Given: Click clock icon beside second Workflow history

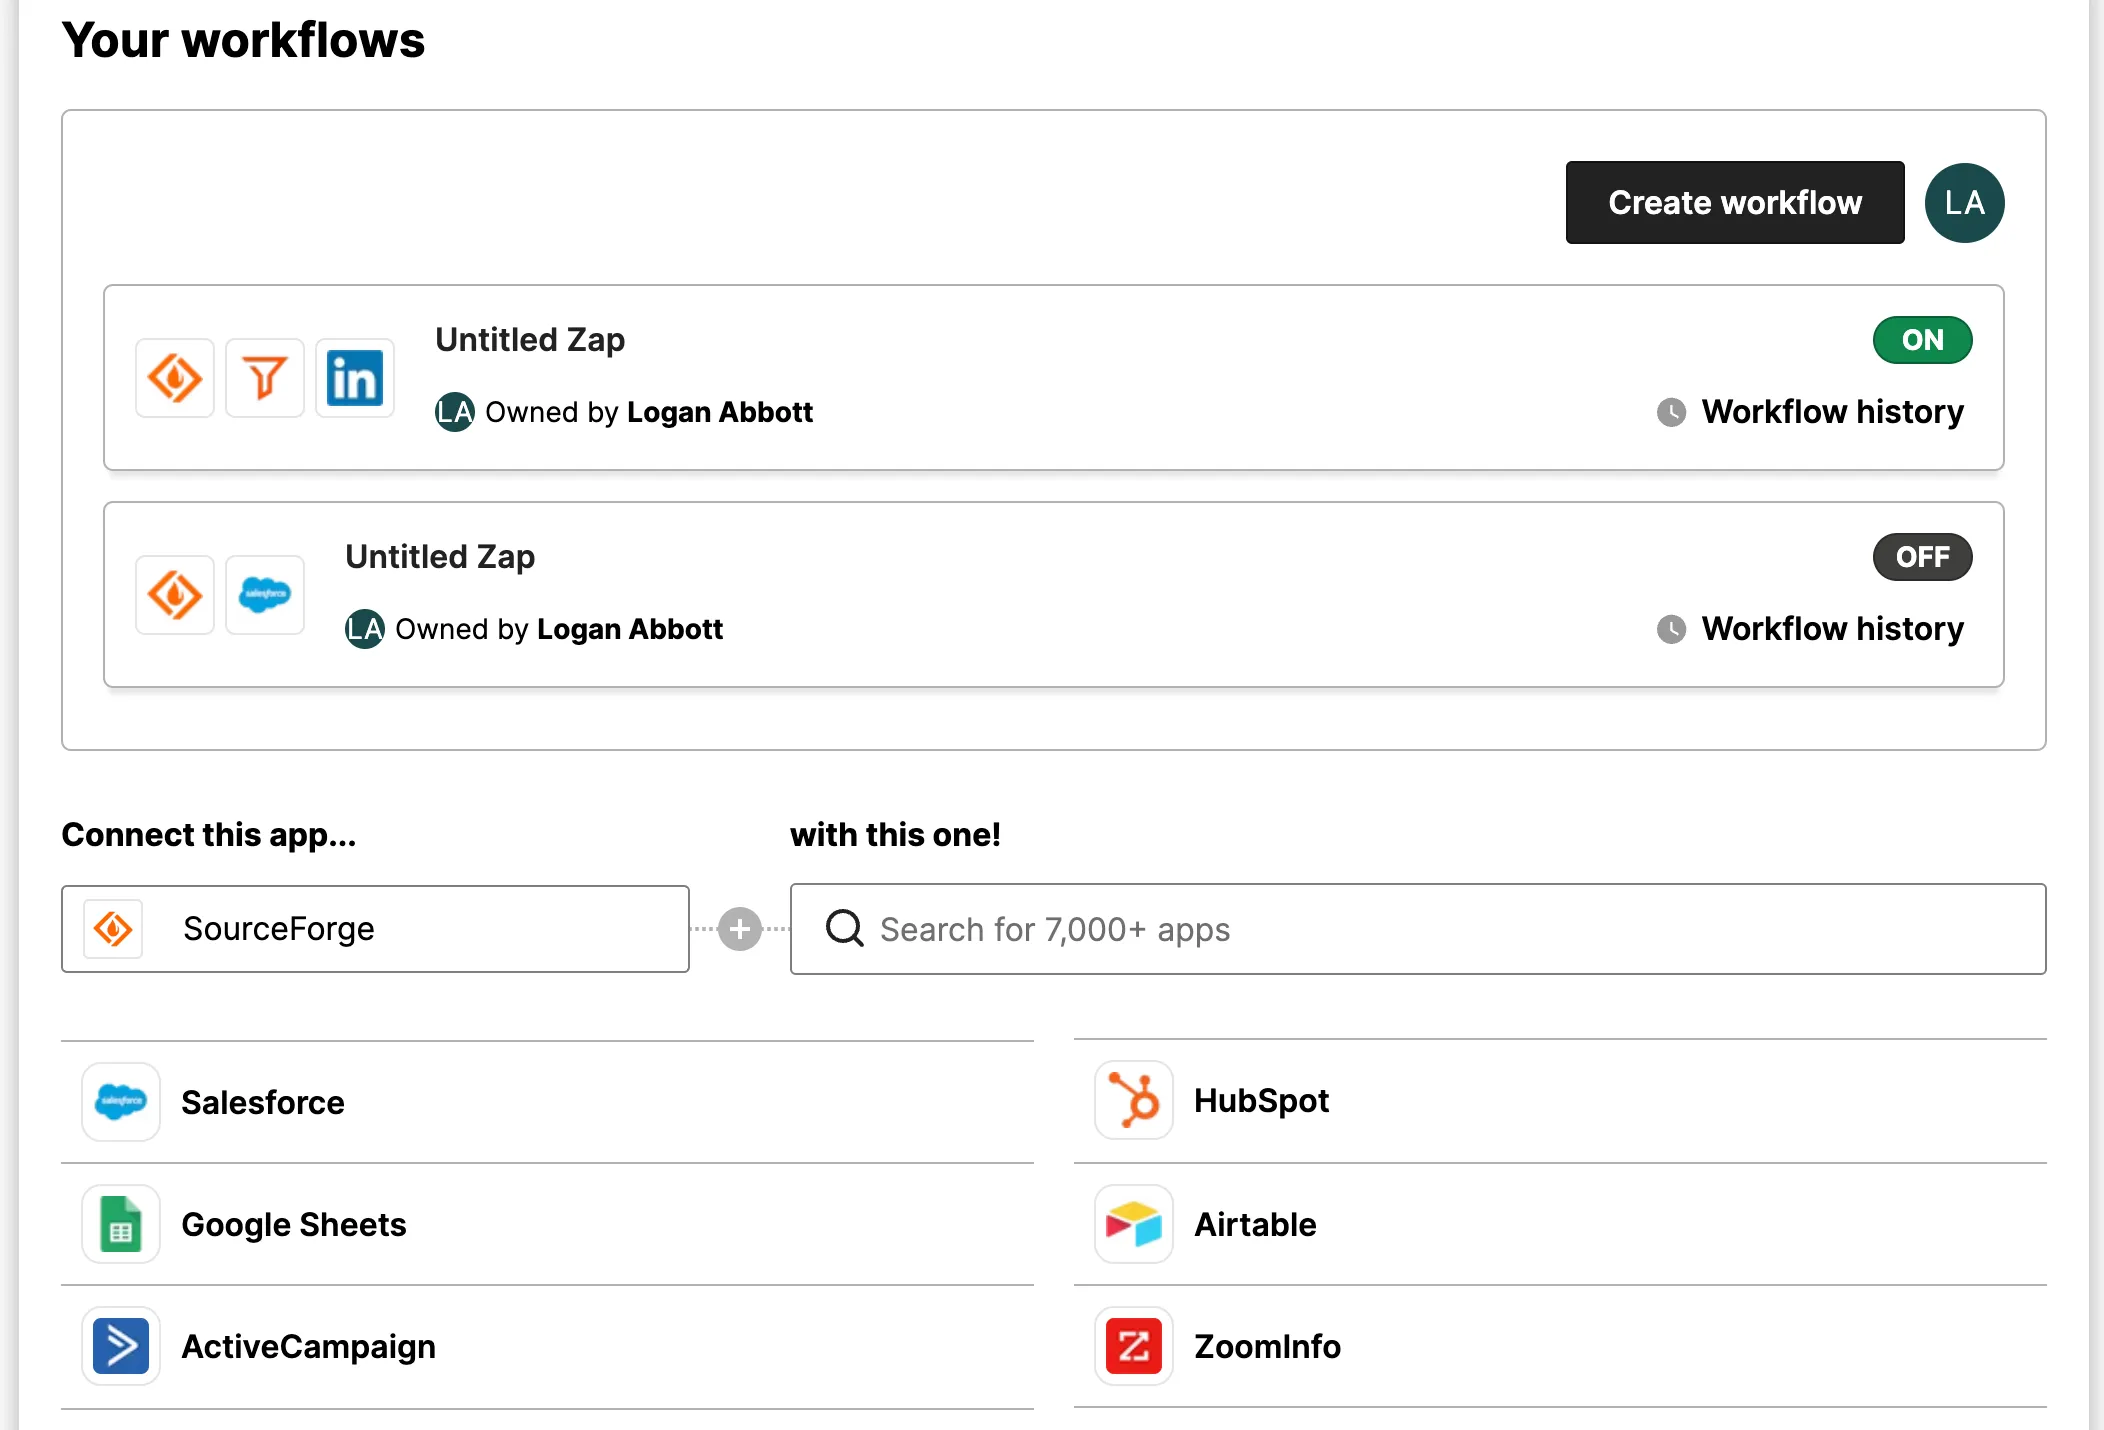Looking at the screenshot, I should point(1671,629).
